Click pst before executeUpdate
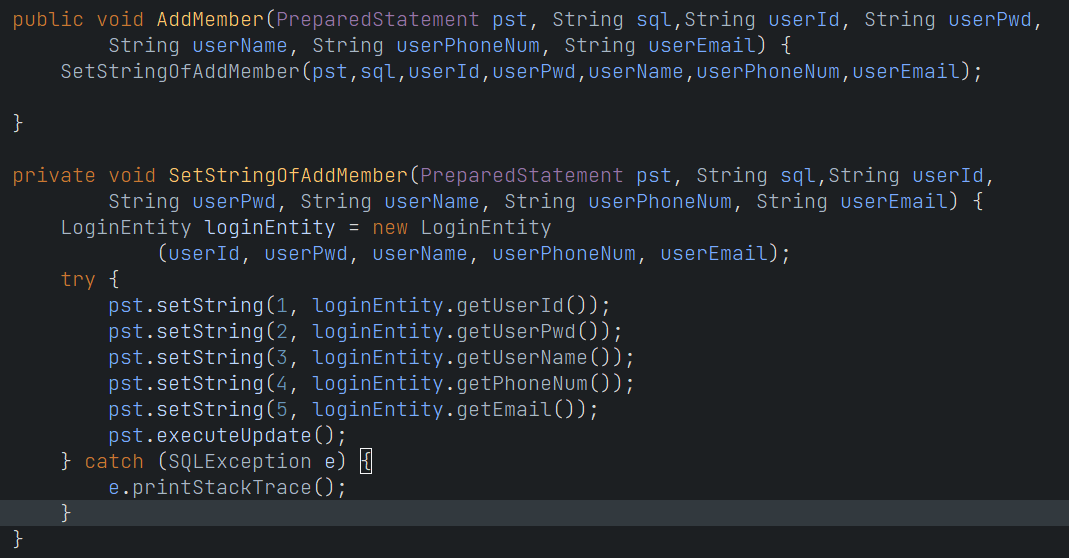 tap(126, 435)
